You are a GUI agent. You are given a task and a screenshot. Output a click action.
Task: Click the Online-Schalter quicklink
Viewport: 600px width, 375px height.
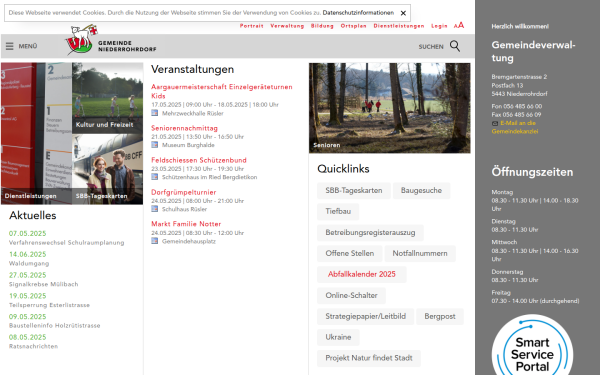[351, 295]
